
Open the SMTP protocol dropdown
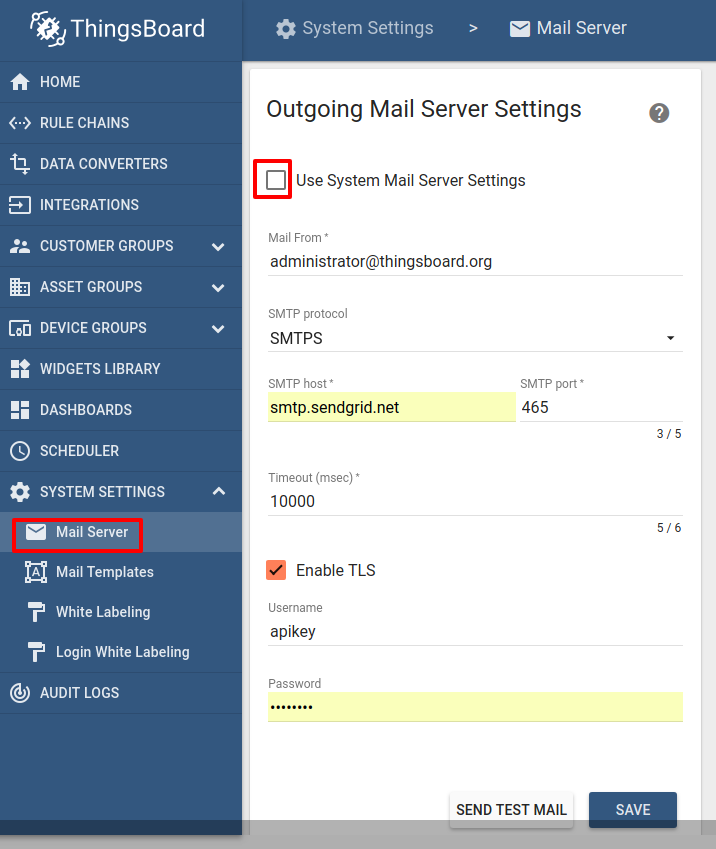(475, 339)
